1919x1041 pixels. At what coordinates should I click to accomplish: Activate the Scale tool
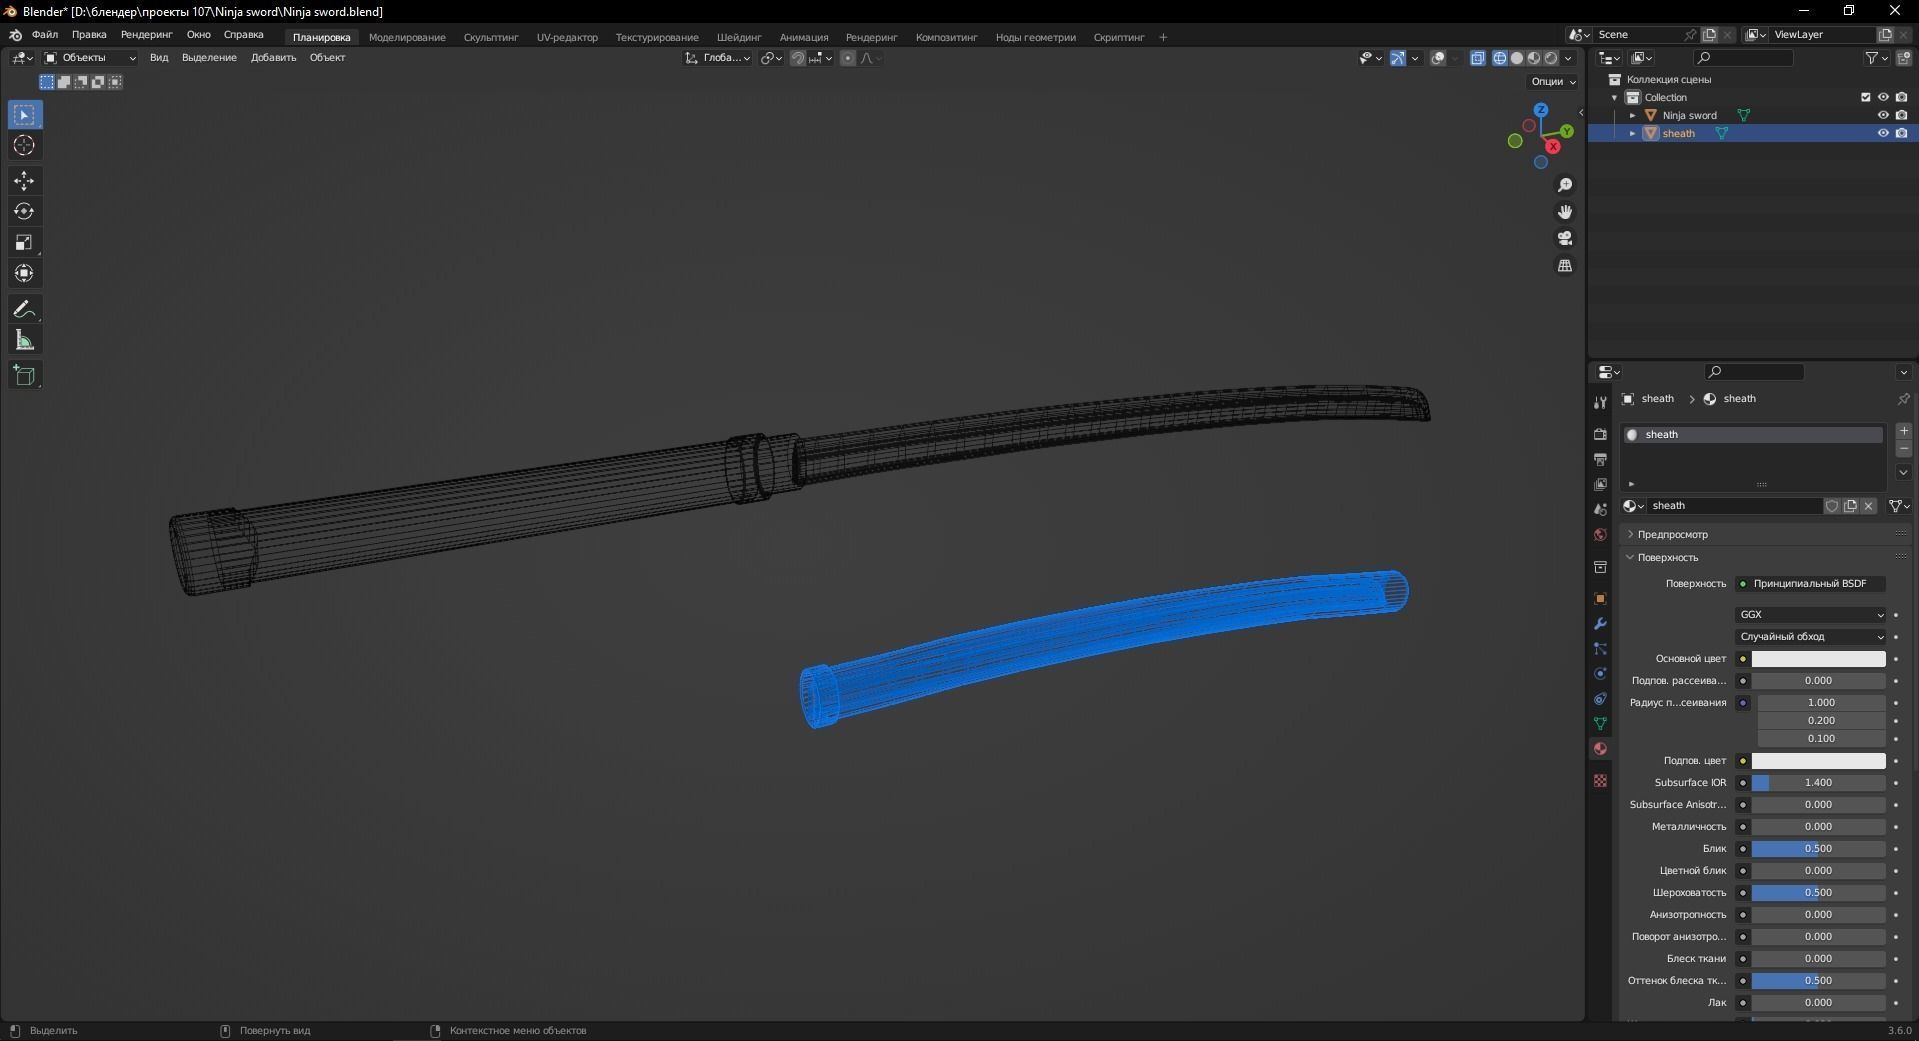click(x=24, y=243)
